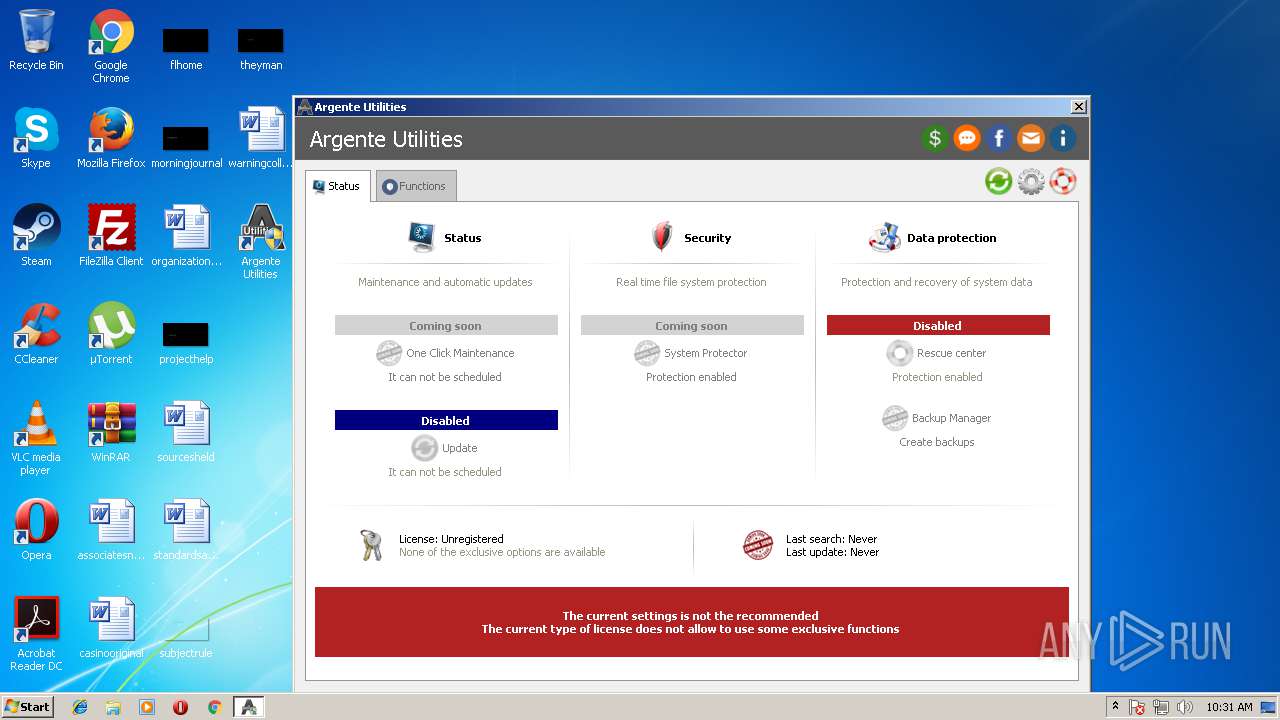This screenshot has width=1280, height=720.
Task: Click the green refresh arrows icon
Action: (998, 181)
